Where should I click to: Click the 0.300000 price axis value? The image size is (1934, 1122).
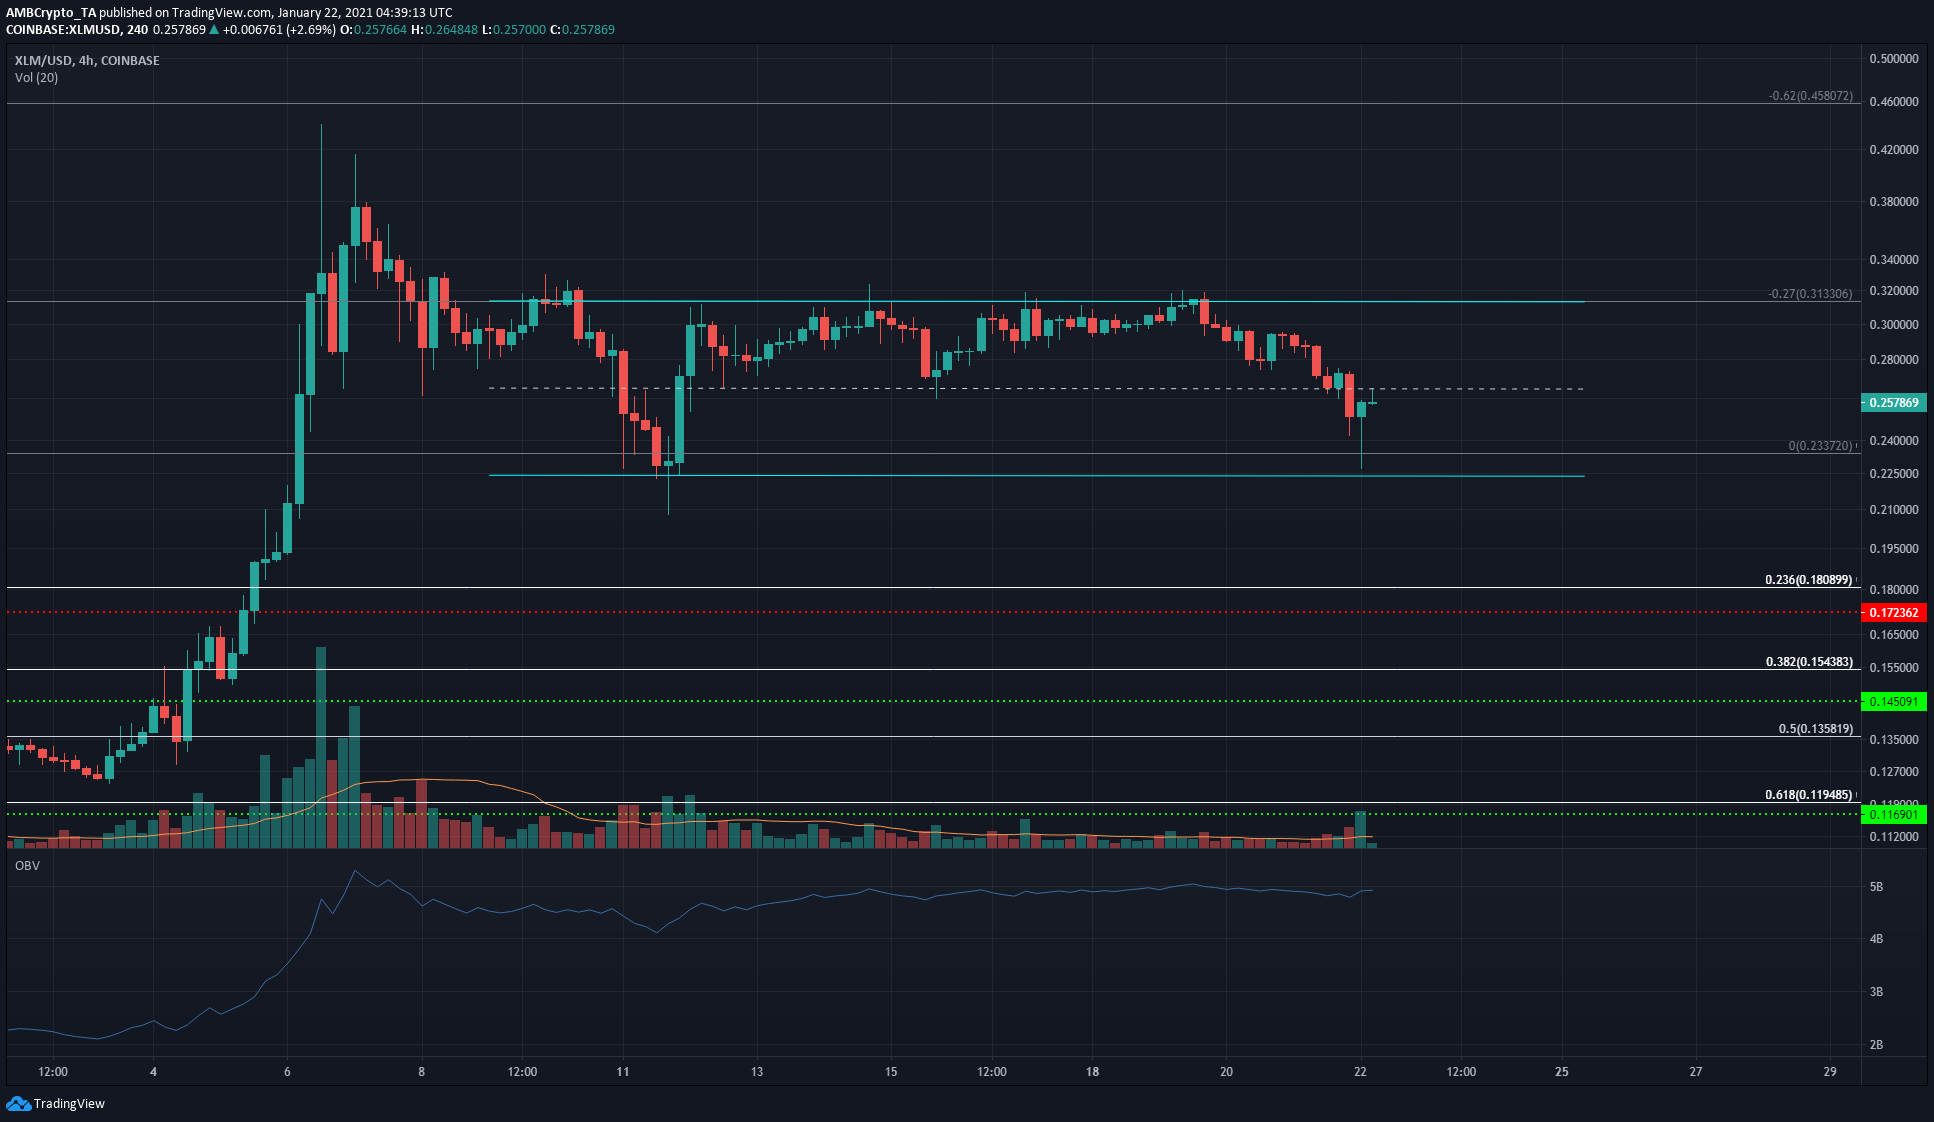click(1894, 325)
